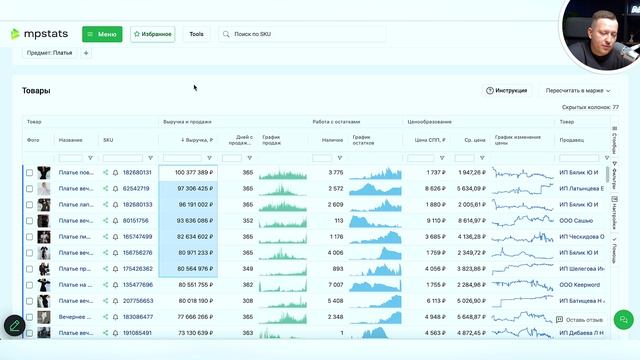Sort by Выручка, ₽ column header
The height and width of the screenshot is (360, 640).
[197, 140]
